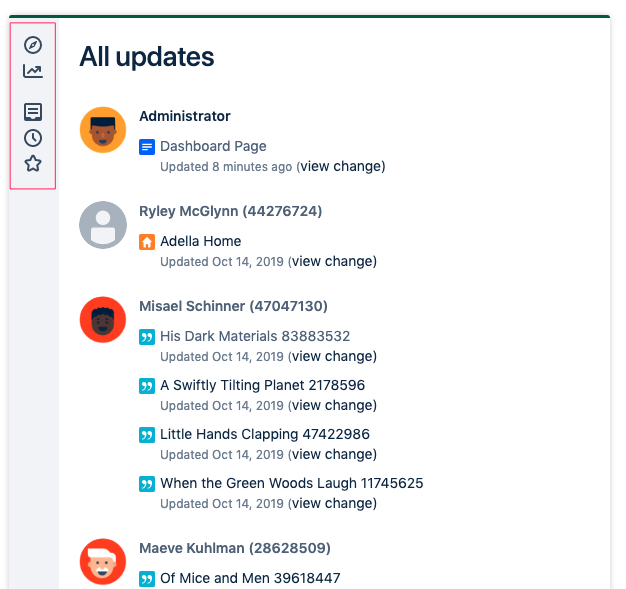Click the orange home icon beside Adella Home
The height and width of the screenshot is (589, 626).
point(147,242)
